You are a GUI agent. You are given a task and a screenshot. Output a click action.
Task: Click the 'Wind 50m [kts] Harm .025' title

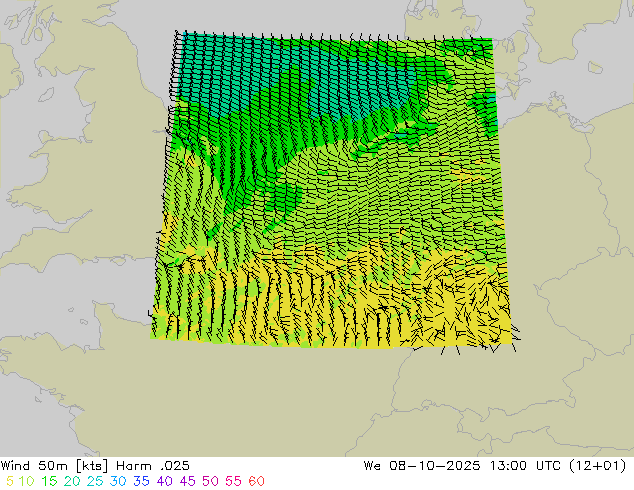click(x=95, y=466)
